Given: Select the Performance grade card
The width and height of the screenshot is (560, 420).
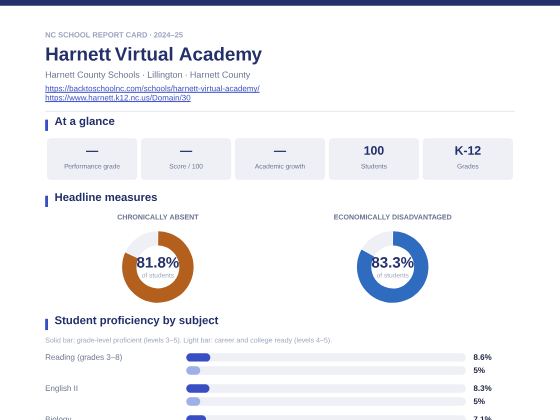Looking at the screenshot, I should (x=92, y=159).
